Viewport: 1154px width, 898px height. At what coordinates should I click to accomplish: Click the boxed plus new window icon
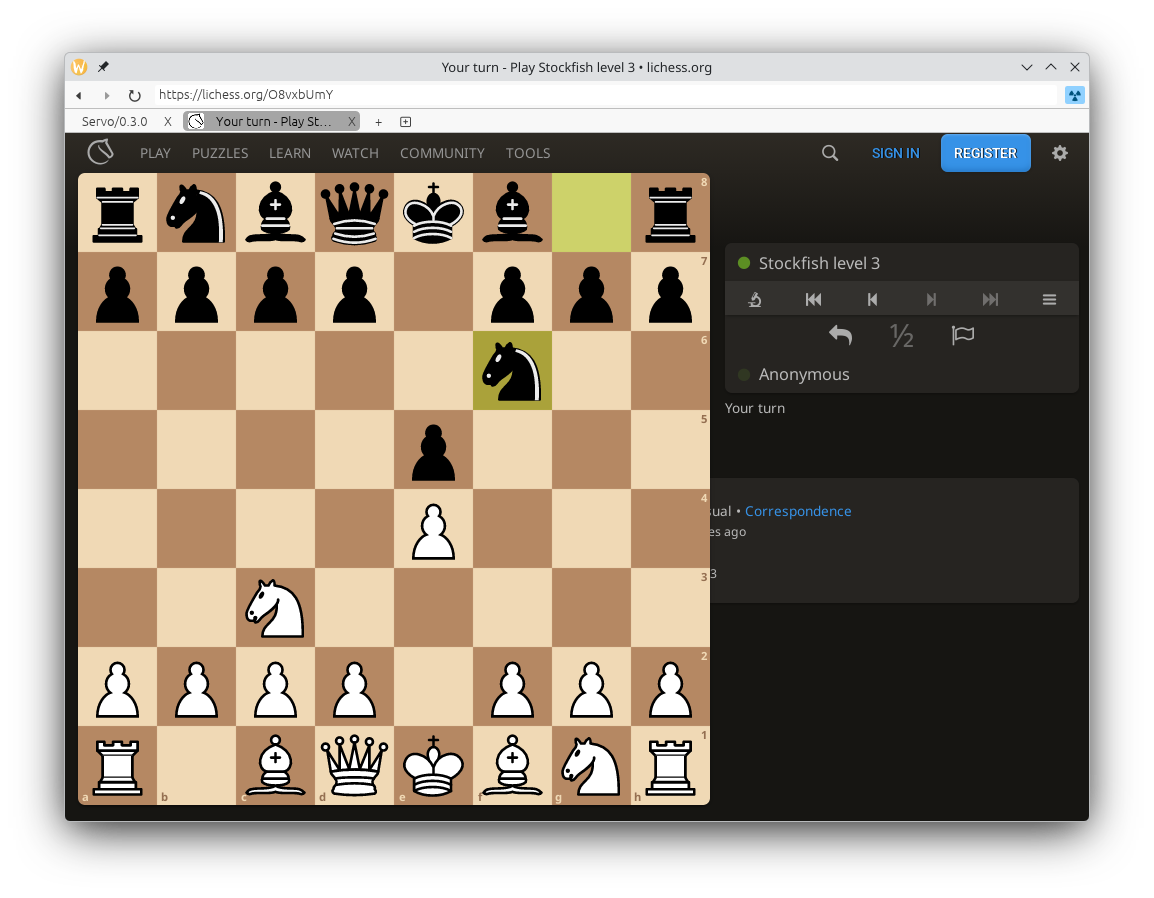[x=406, y=121]
